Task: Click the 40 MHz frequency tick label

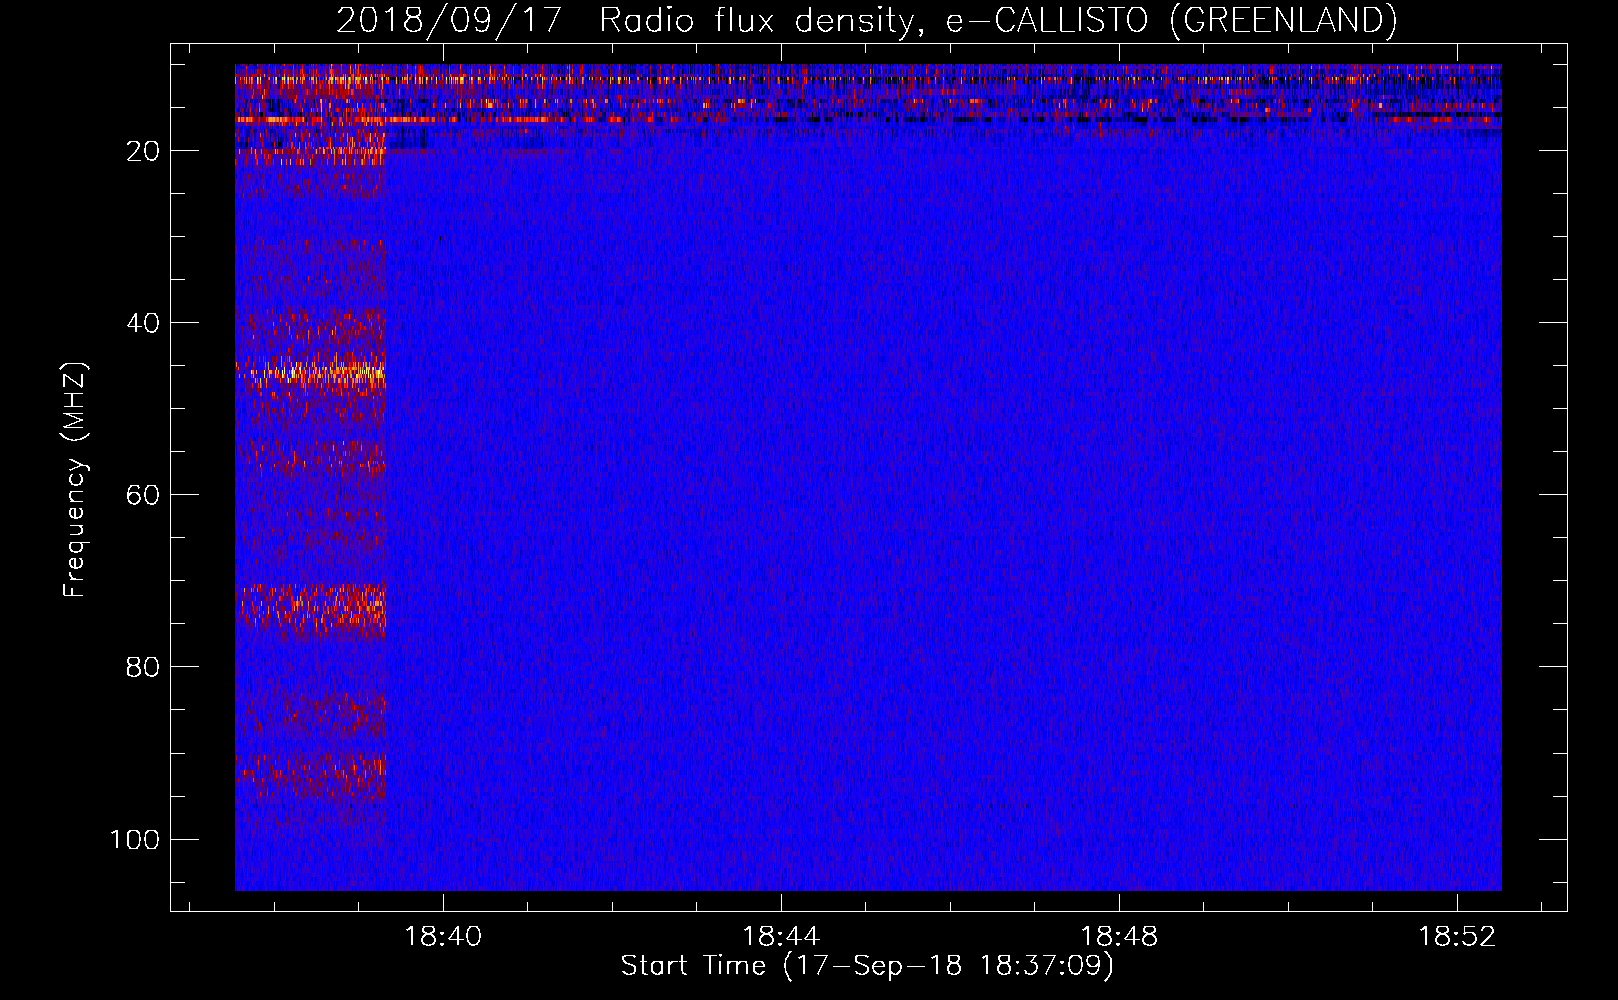Action: [x=143, y=323]
